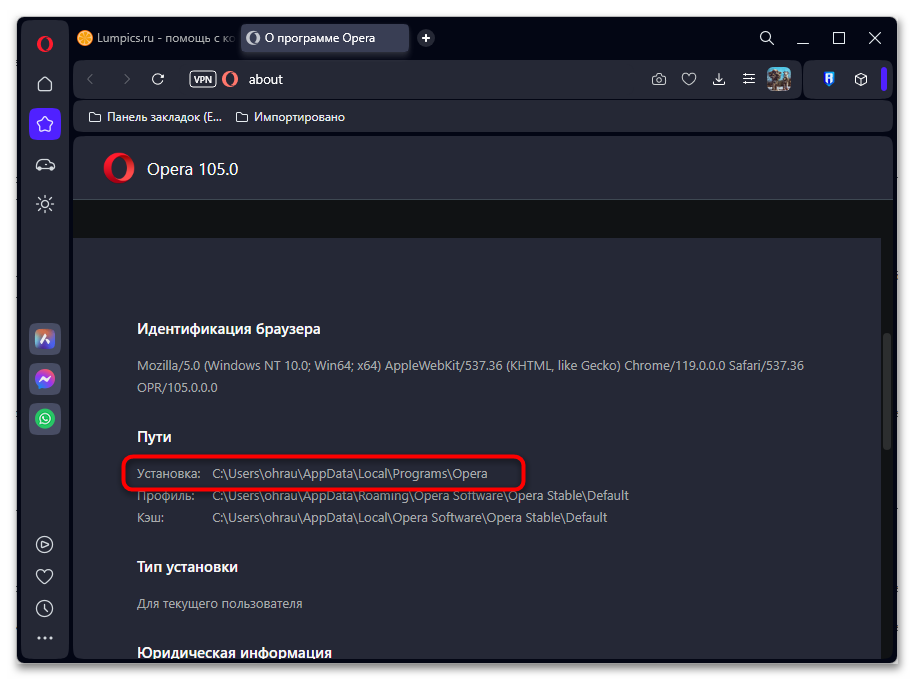The image size is (914, 680).
Task: Click the 'Идентификация браузера' heading
Action: click(x=228, y=329)
